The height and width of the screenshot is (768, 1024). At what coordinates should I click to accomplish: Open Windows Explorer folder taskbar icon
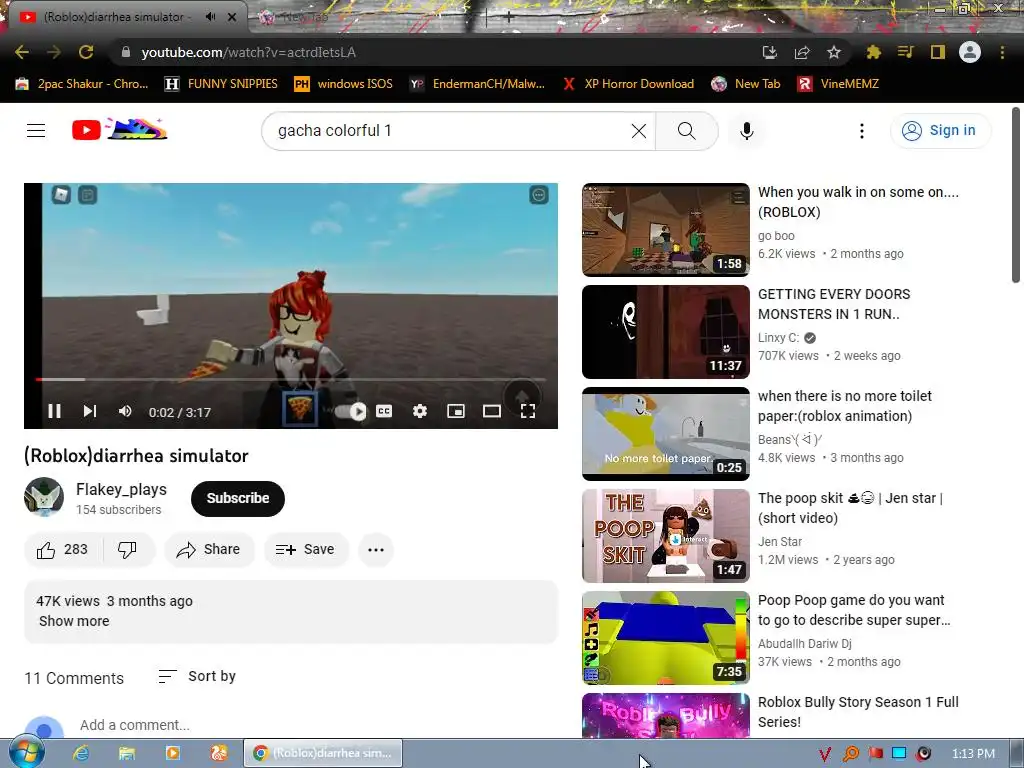[x=127, y=753]
